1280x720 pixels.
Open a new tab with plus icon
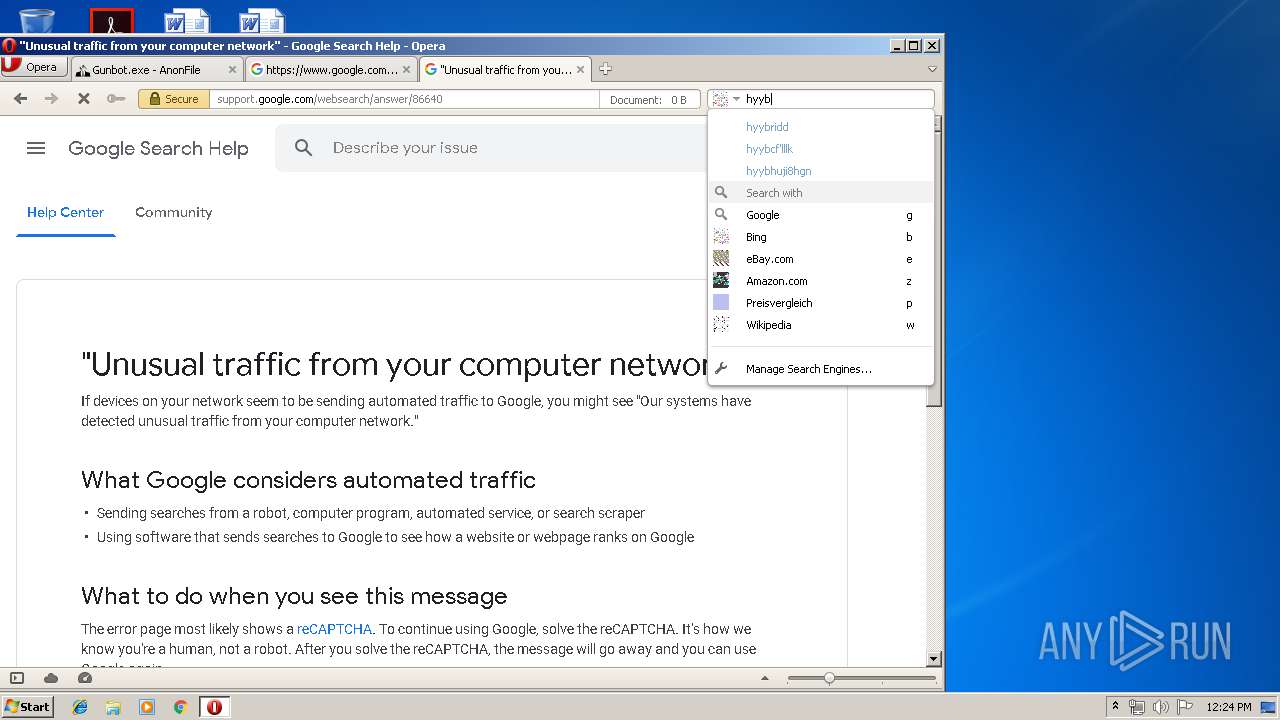tap(605, 69)
